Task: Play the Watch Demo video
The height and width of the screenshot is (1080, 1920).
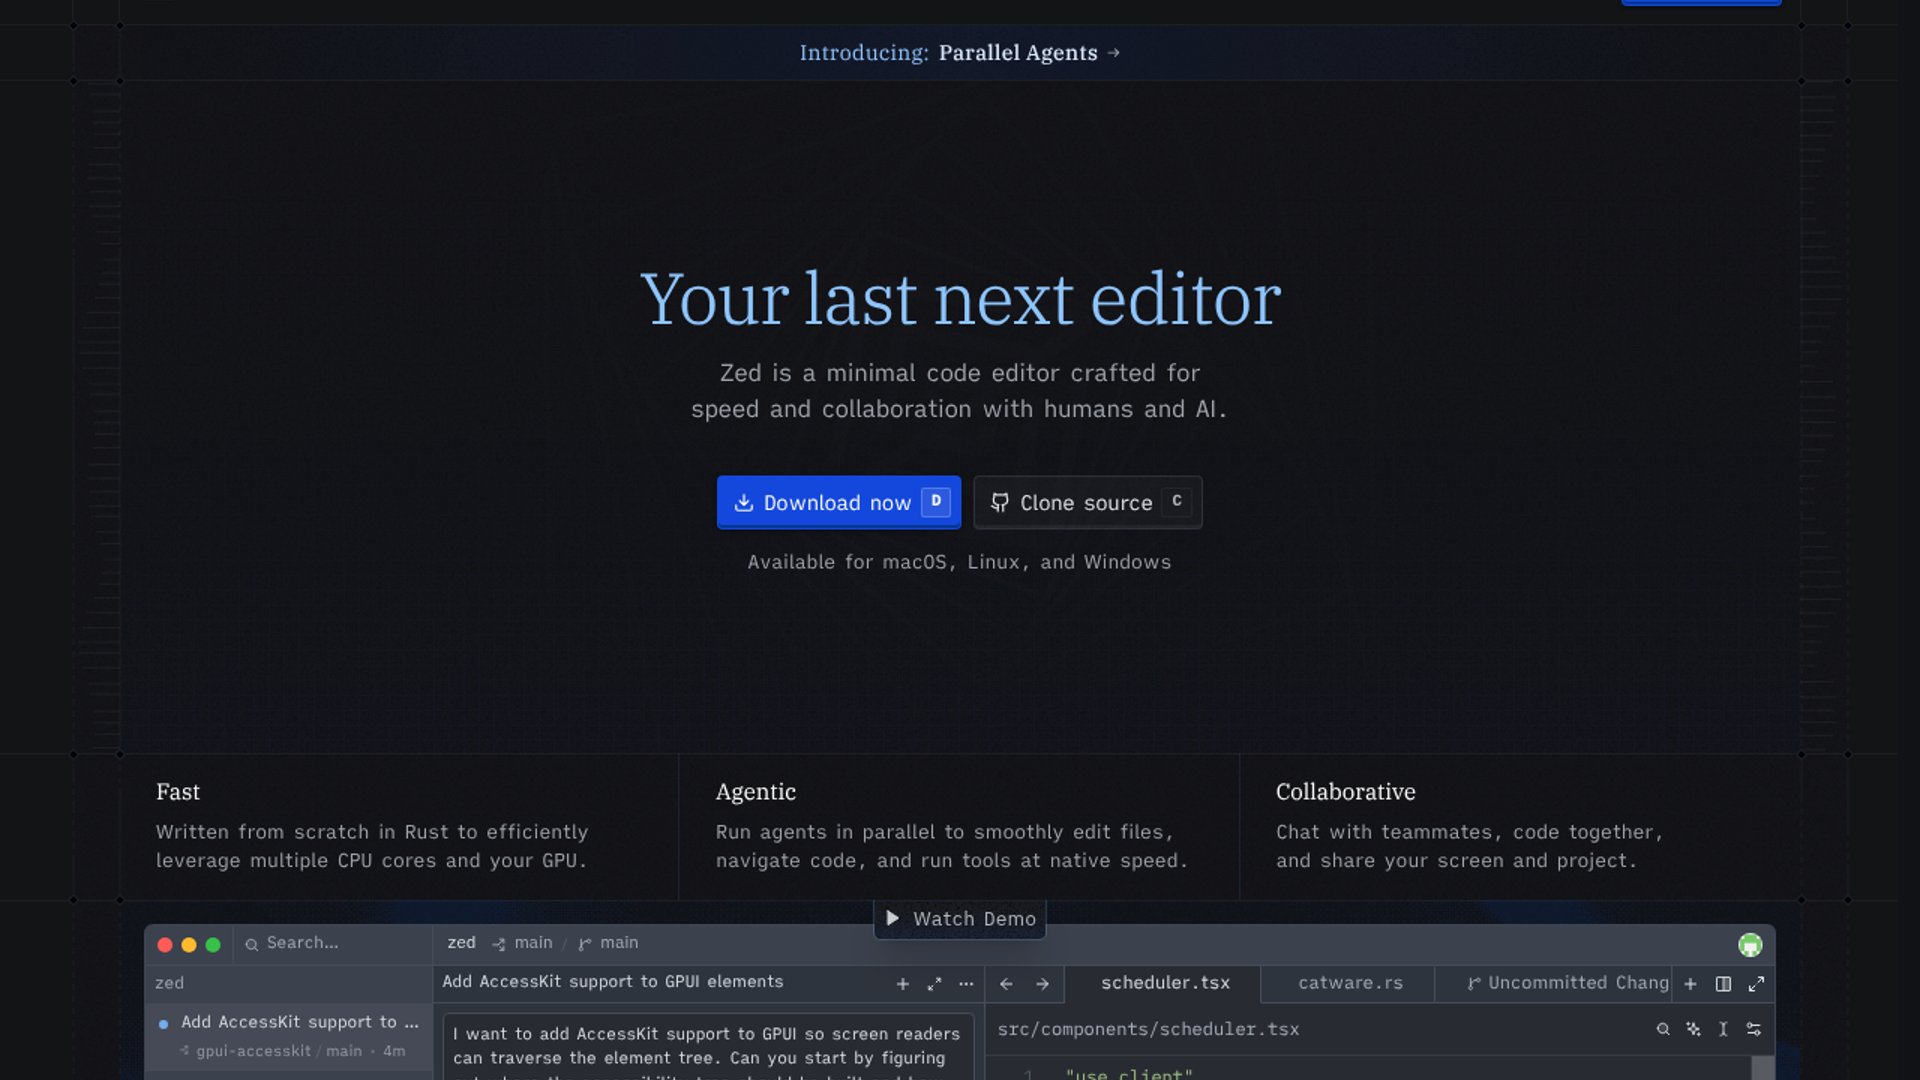Action: pyautogui.click(x=960, y=919)
